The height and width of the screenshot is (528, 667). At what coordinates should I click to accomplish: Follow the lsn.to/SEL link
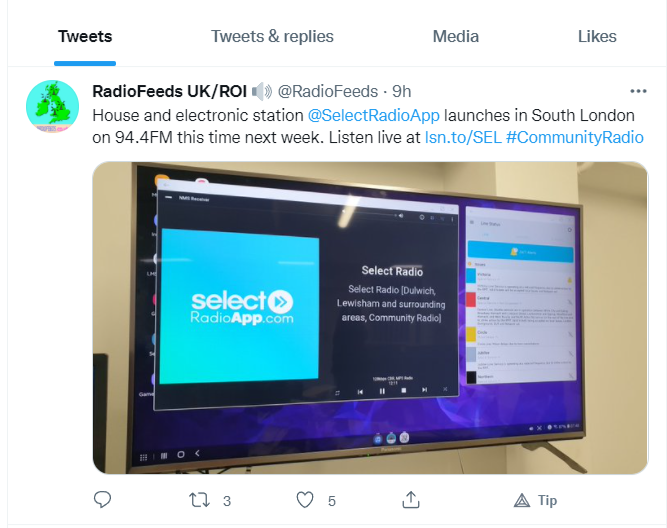pos(463,137)
